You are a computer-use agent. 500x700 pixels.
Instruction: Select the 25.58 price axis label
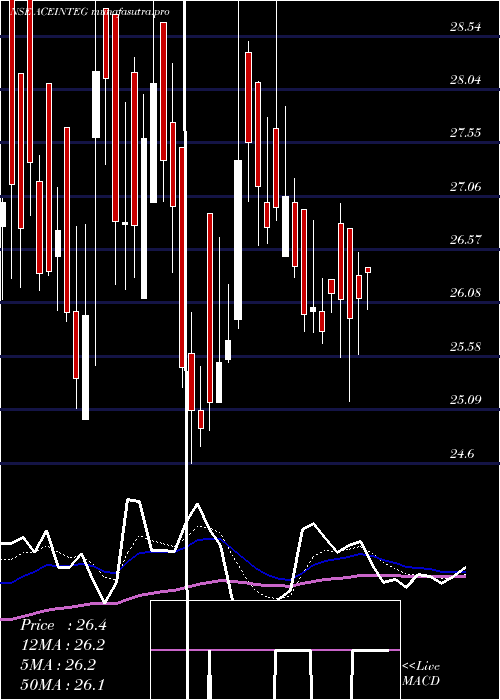466,346
